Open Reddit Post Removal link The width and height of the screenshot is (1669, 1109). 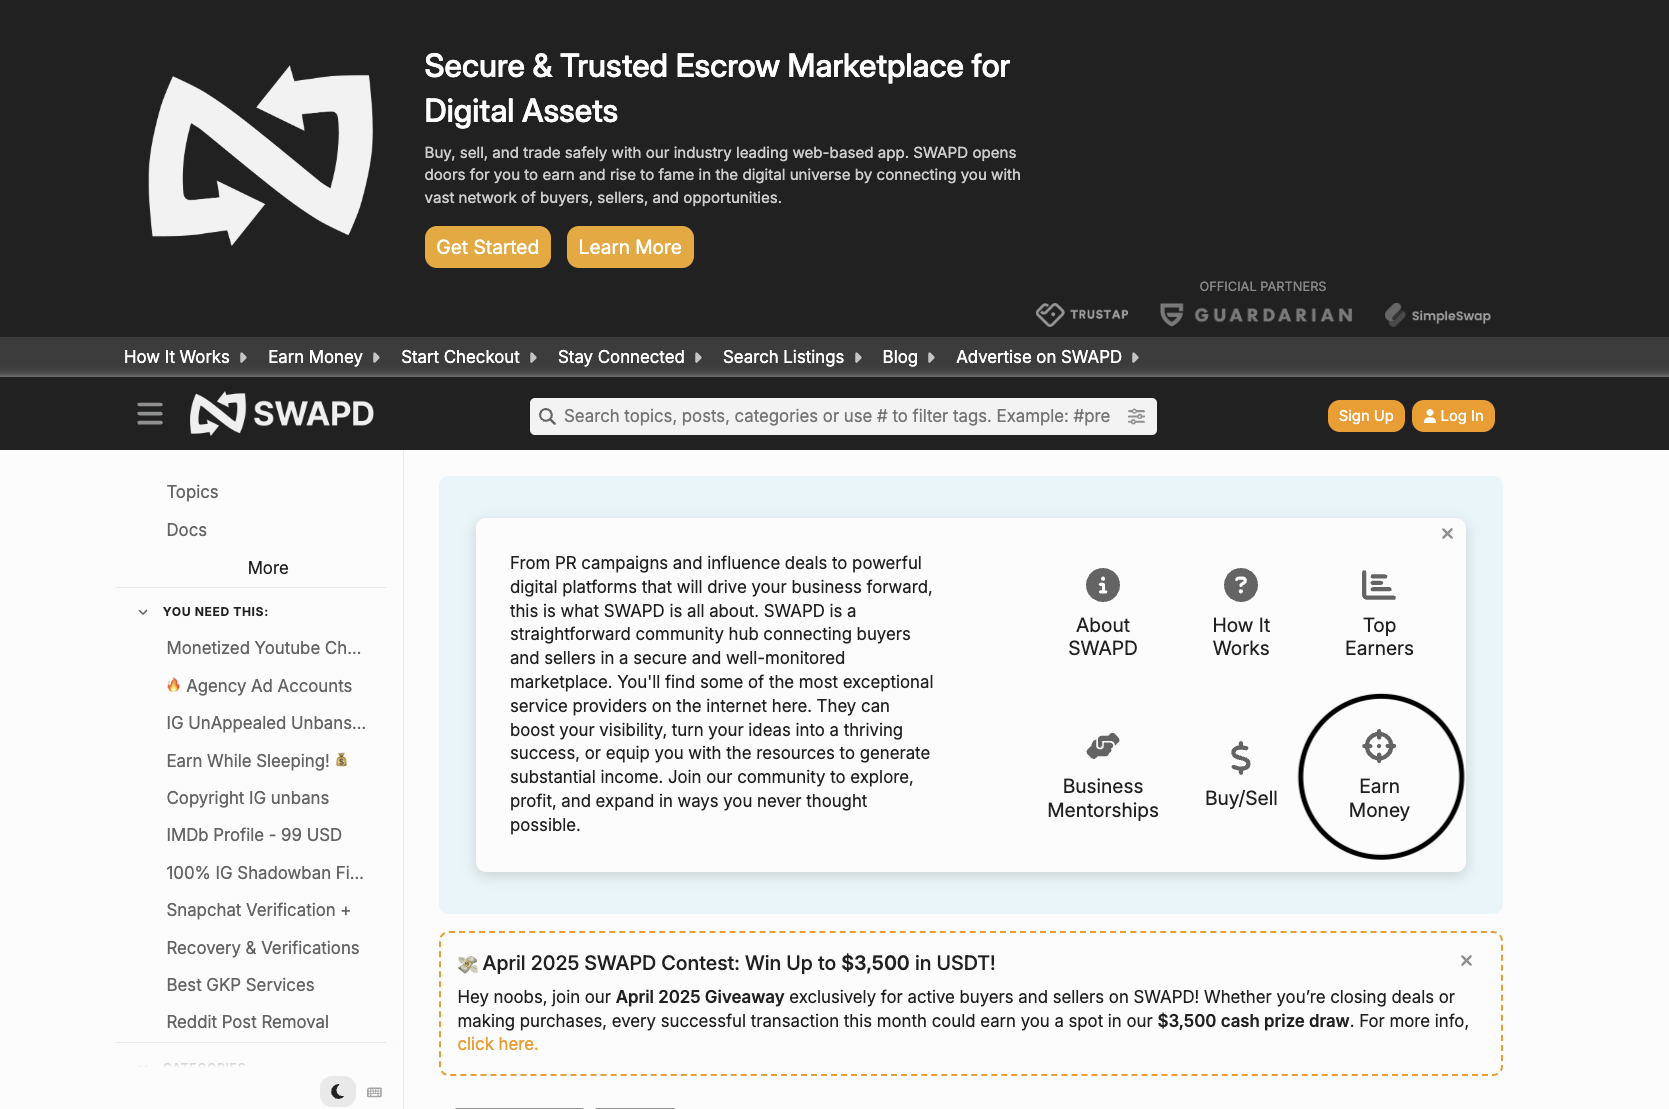click(x=248, y=1022)
